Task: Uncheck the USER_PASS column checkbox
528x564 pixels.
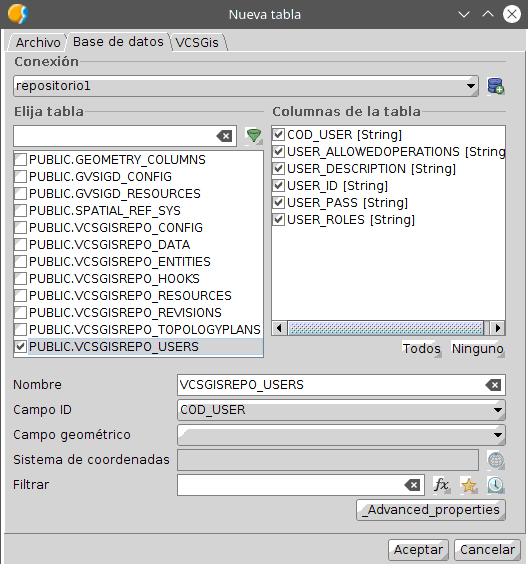Action: (278, 203)
